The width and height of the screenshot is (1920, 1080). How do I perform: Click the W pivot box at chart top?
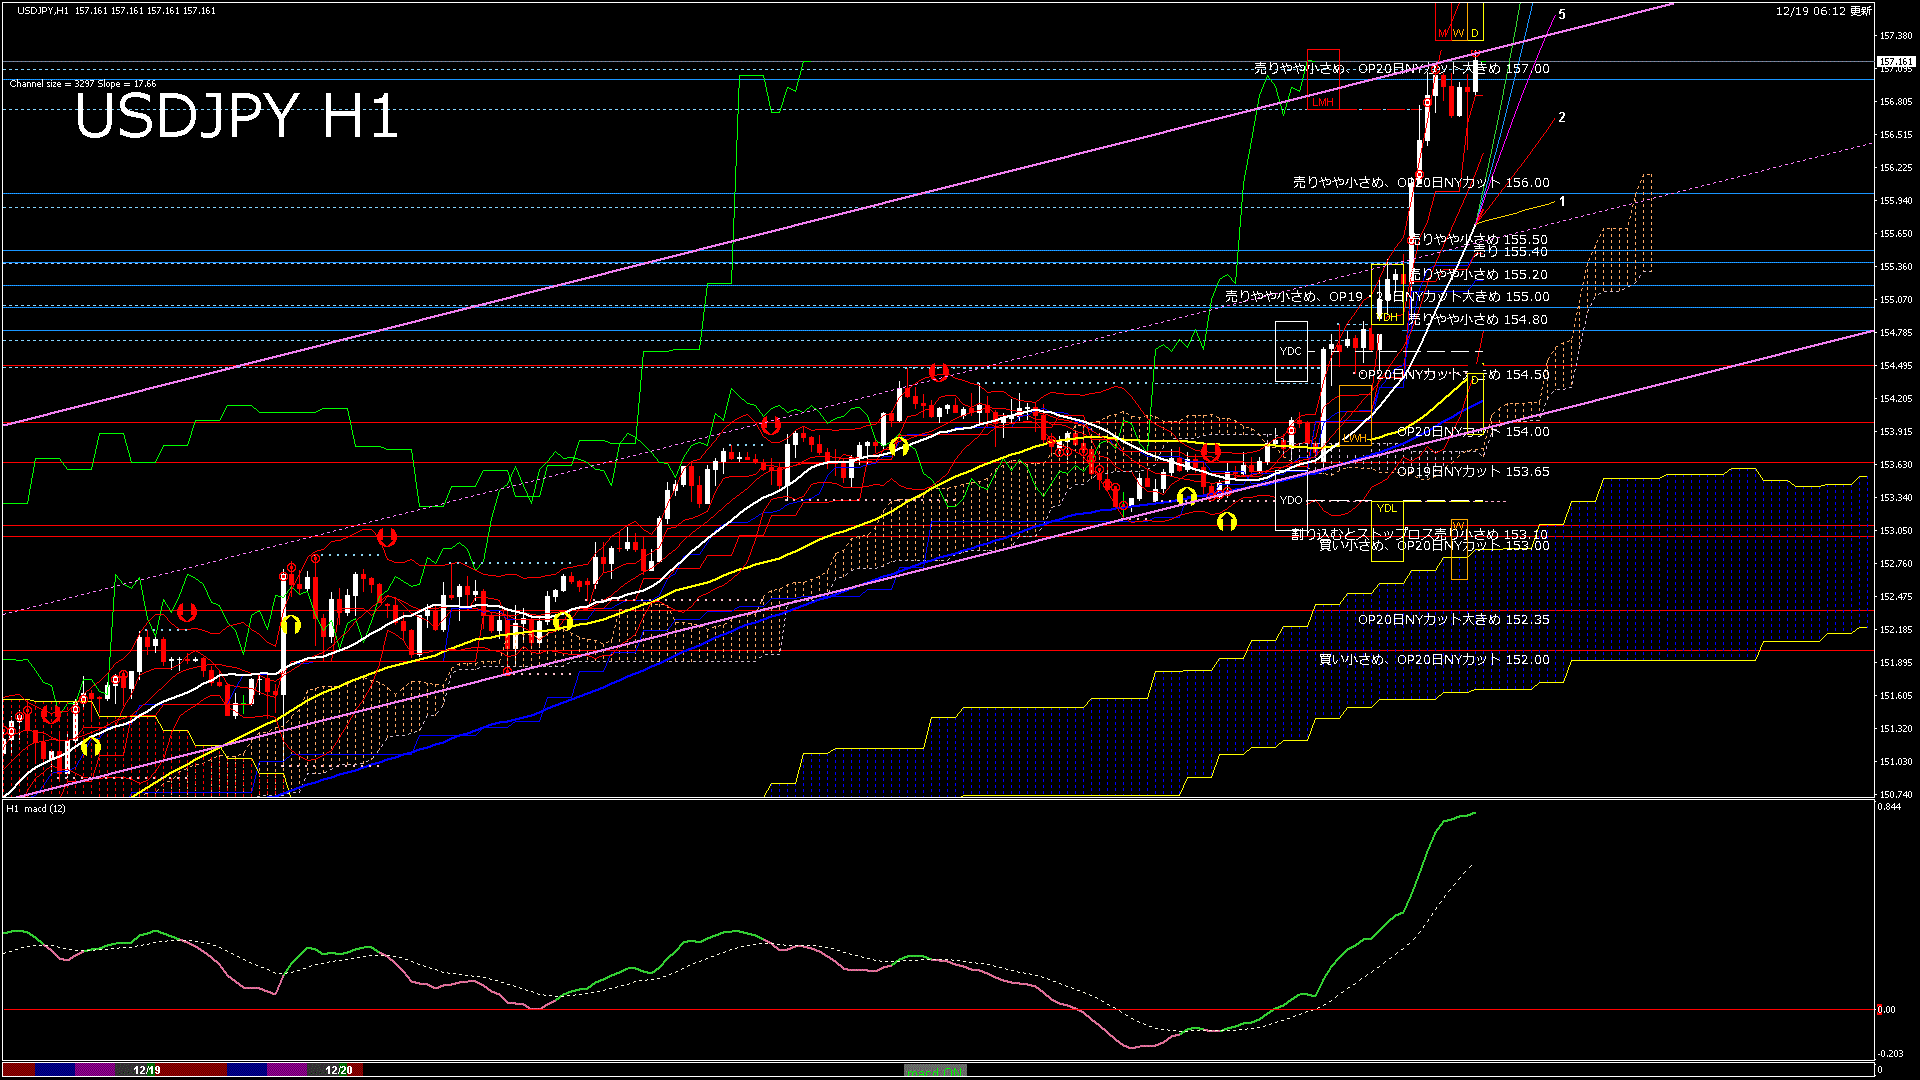pos(1459,21)
